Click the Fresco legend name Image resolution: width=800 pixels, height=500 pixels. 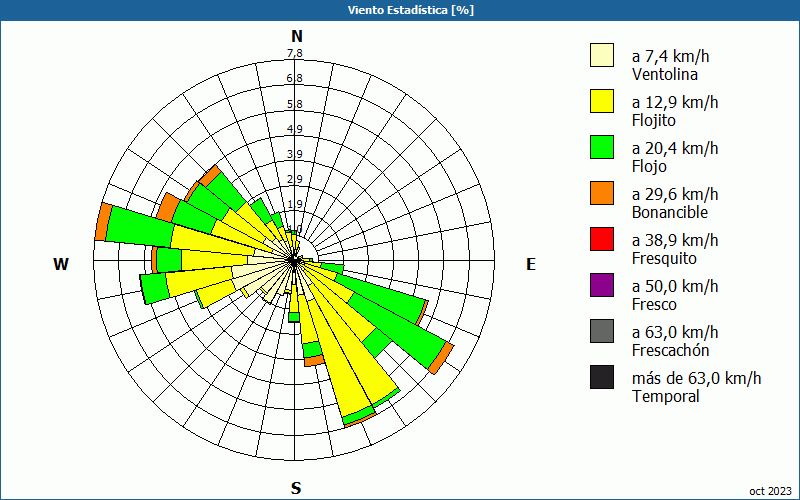655,304
